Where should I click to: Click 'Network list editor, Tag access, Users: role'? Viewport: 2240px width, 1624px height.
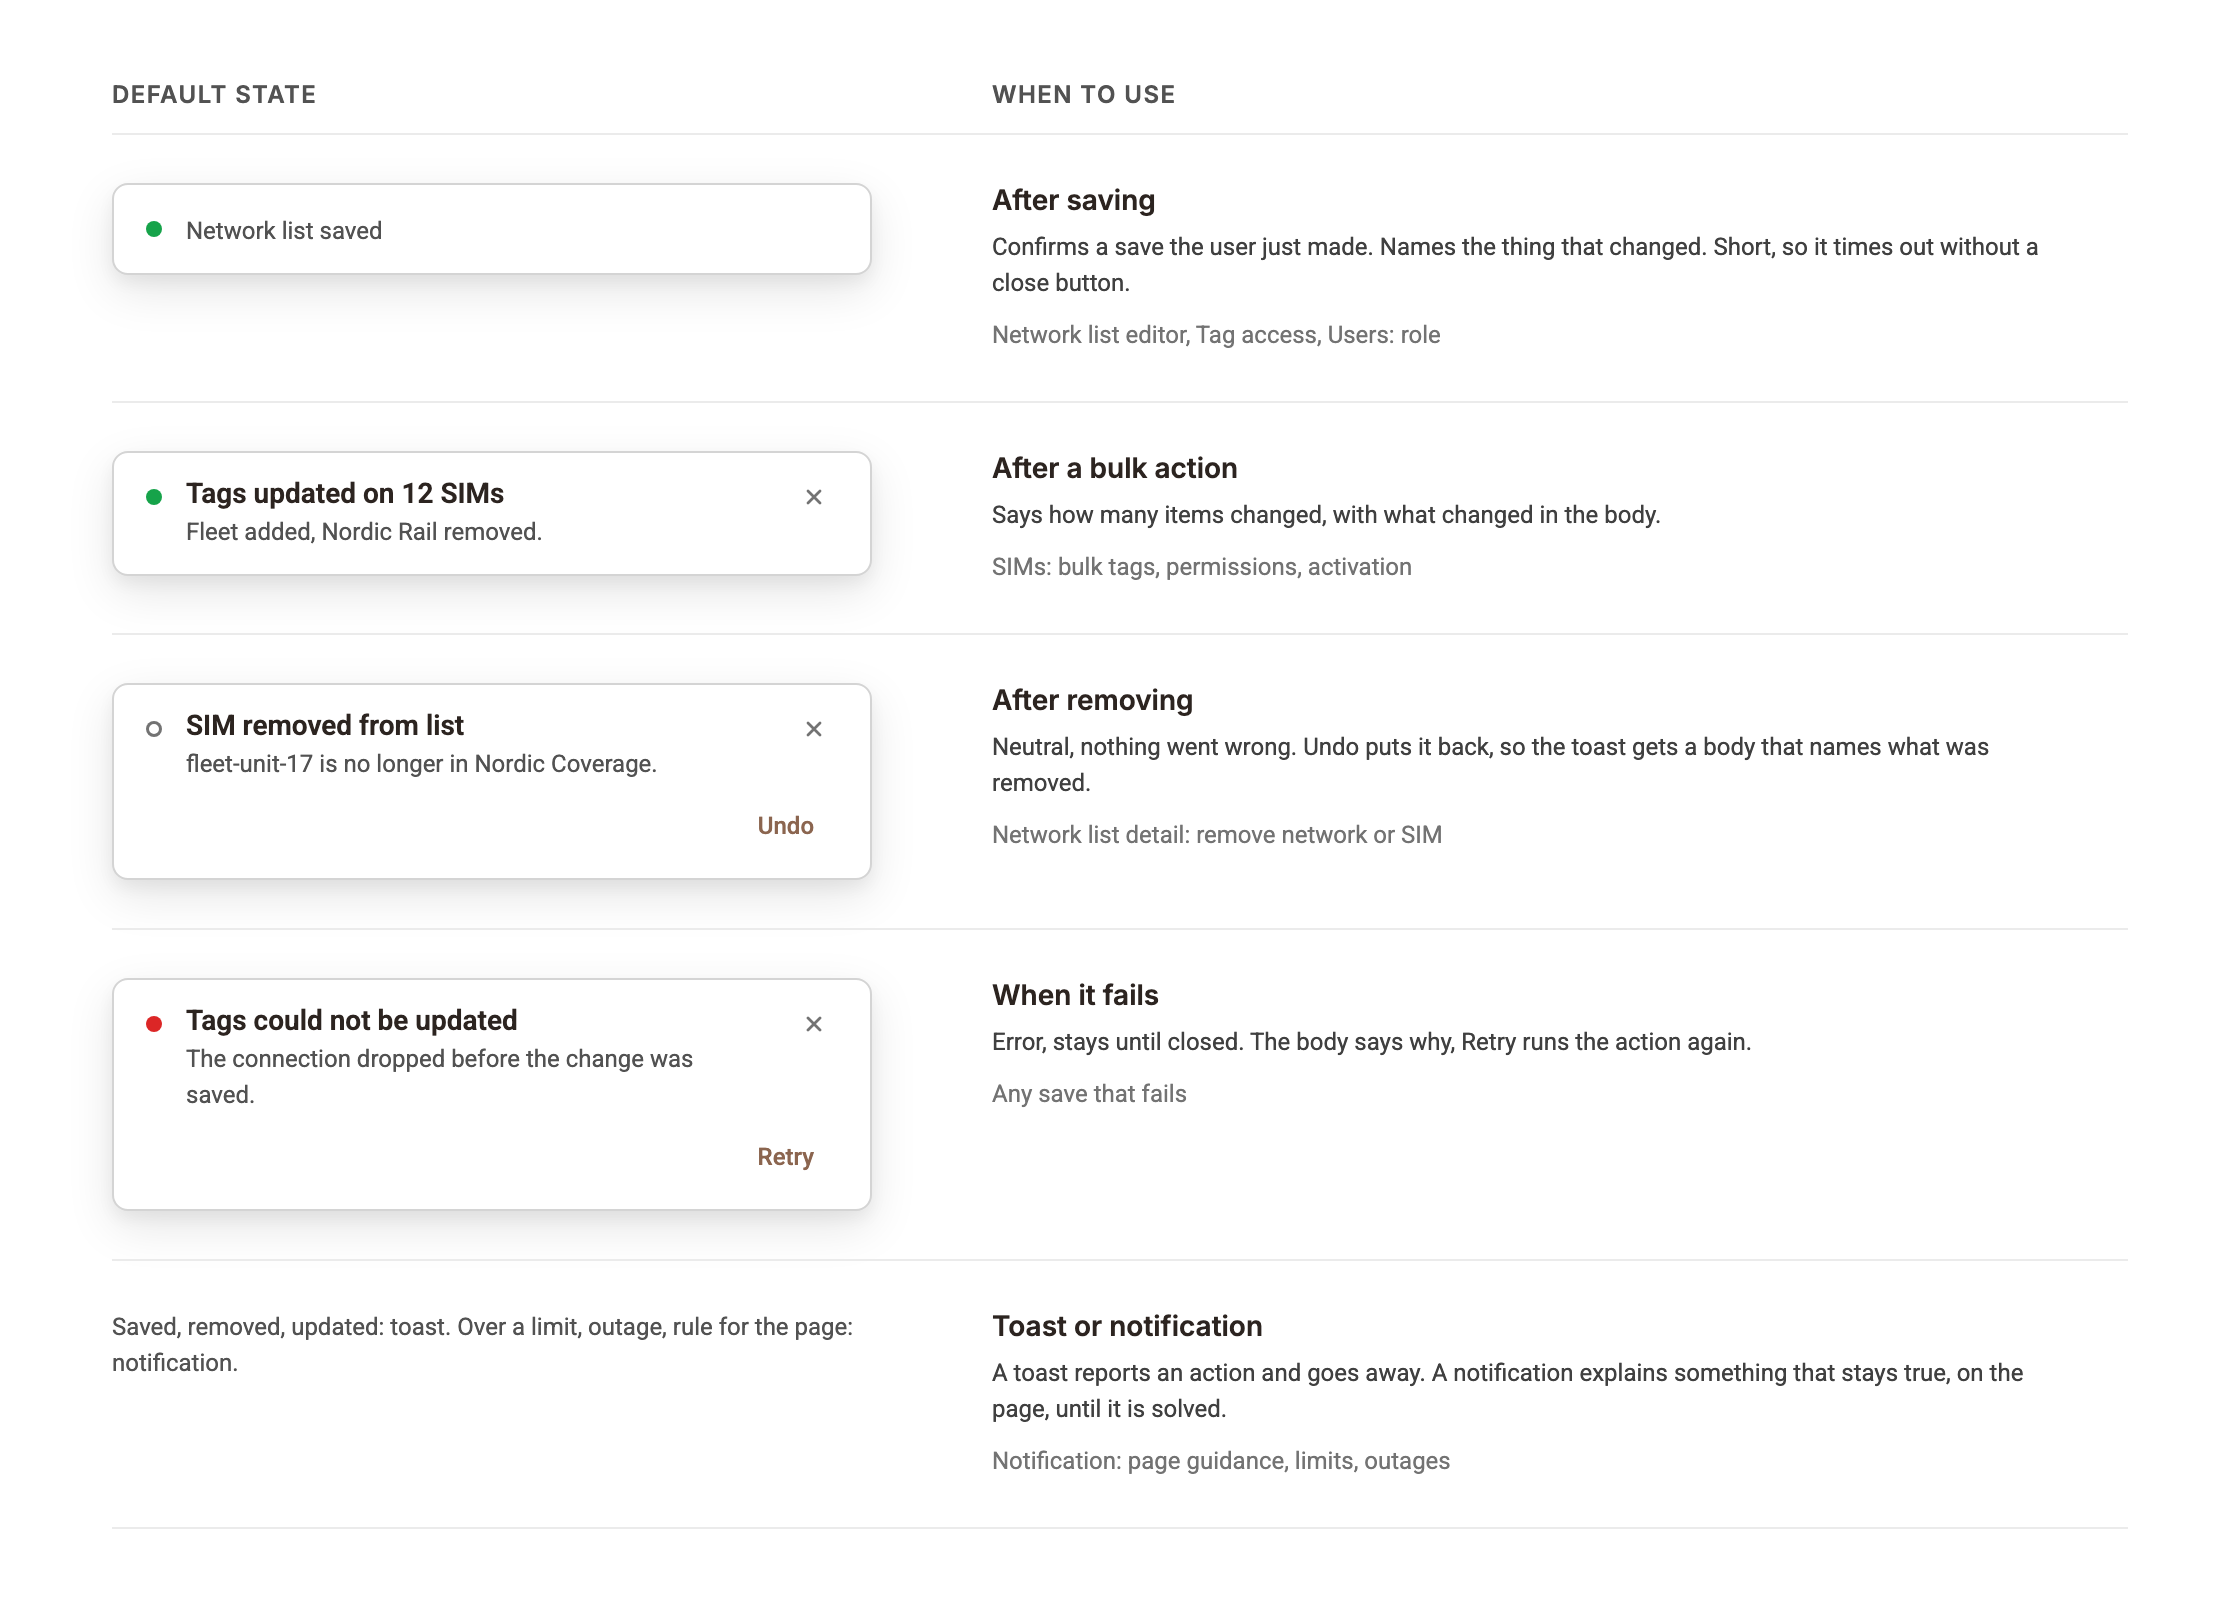1216,335
